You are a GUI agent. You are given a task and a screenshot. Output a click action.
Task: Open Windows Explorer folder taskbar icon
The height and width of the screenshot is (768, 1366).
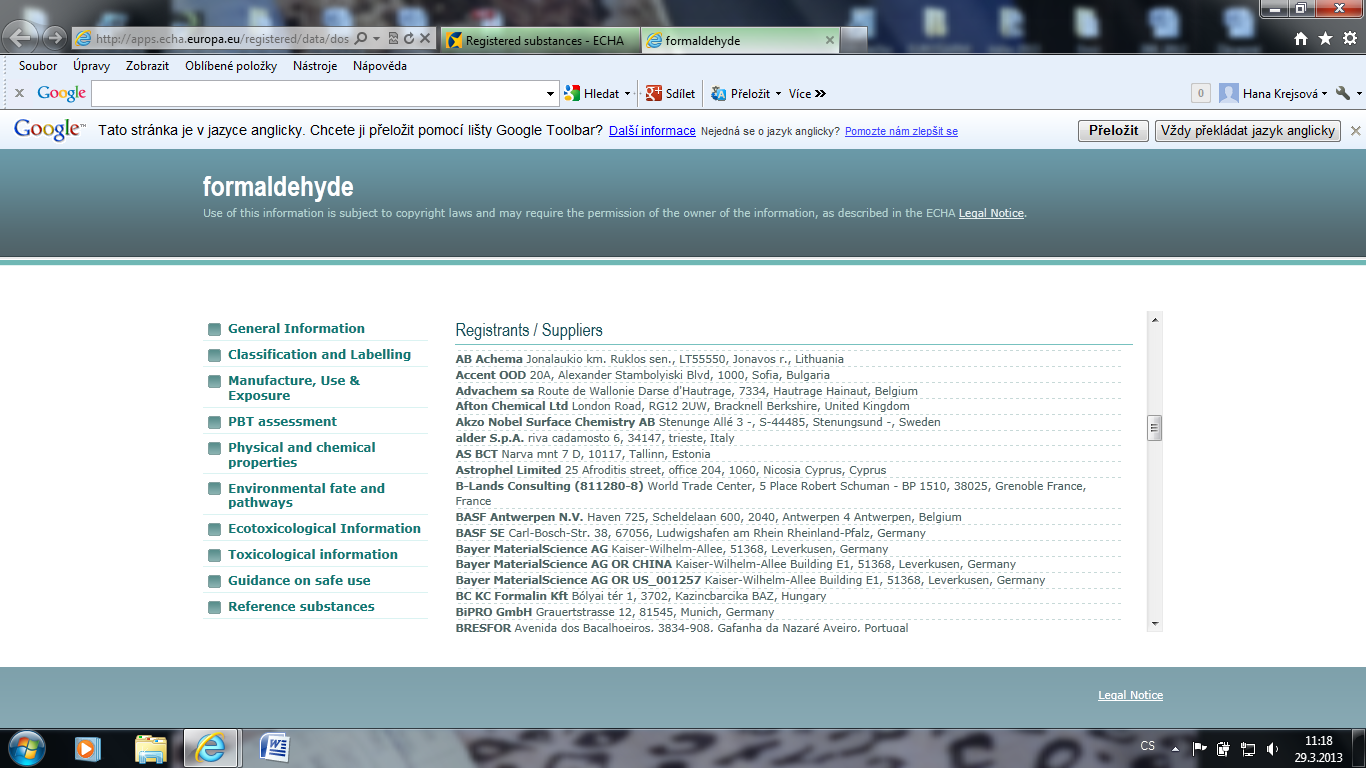[151, 748]
